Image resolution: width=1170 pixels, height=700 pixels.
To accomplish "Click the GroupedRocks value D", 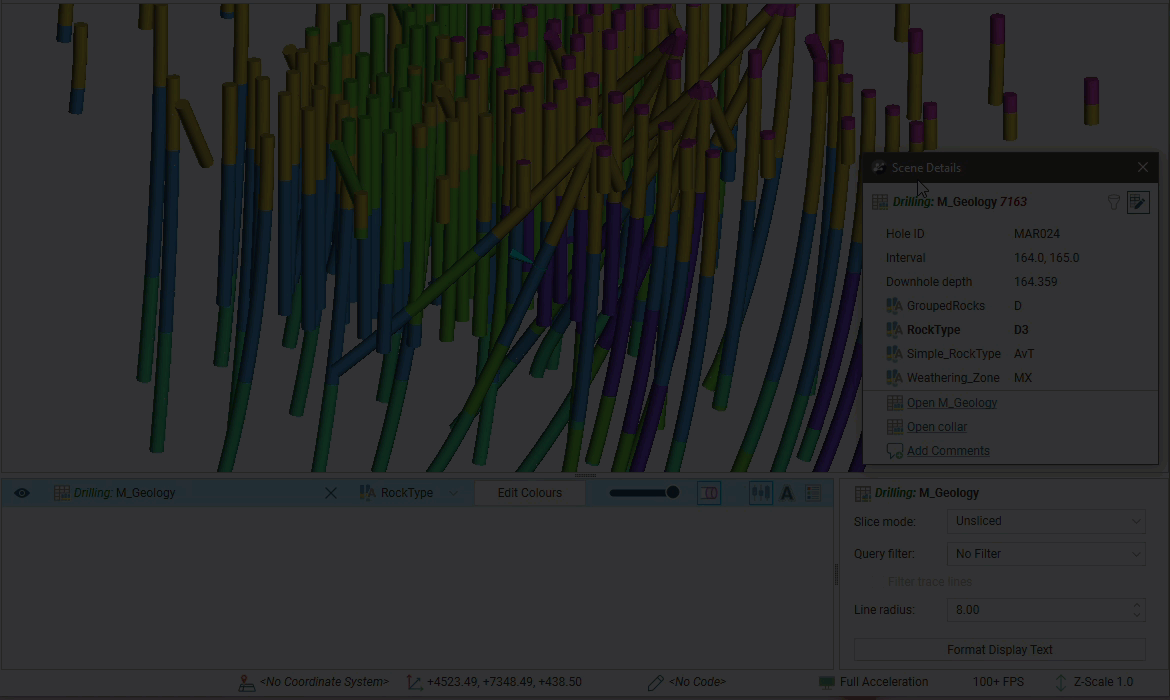I will click(1017, 306).
